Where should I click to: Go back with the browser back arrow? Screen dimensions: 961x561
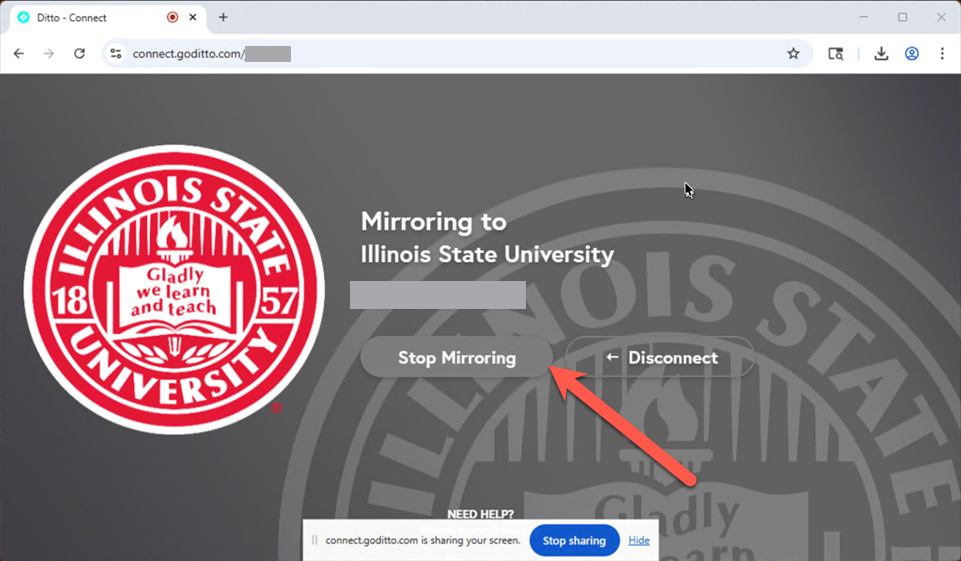pyautogui.click(x=19, y=54)
